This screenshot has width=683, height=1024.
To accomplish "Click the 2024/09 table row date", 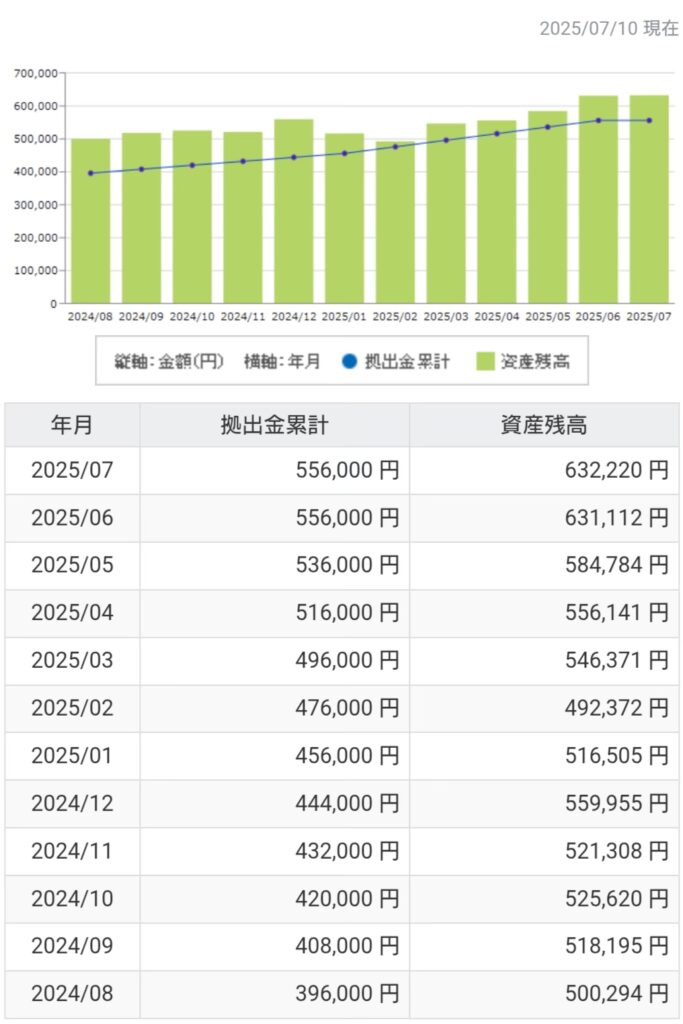I will (72, 946).
